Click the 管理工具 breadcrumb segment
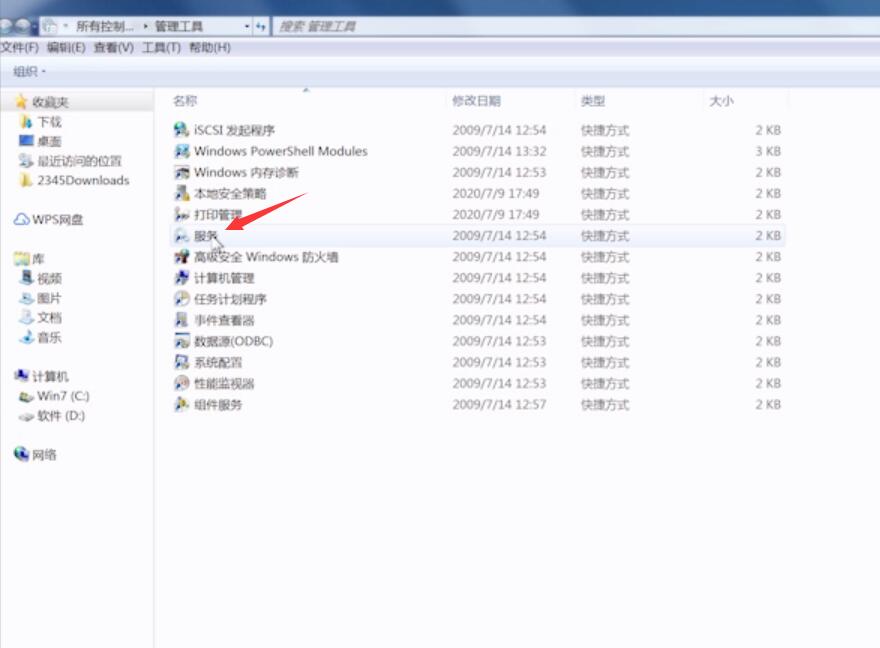Image resolution: width=880 pixels, height=648 pixels. (x=178, y=26)
